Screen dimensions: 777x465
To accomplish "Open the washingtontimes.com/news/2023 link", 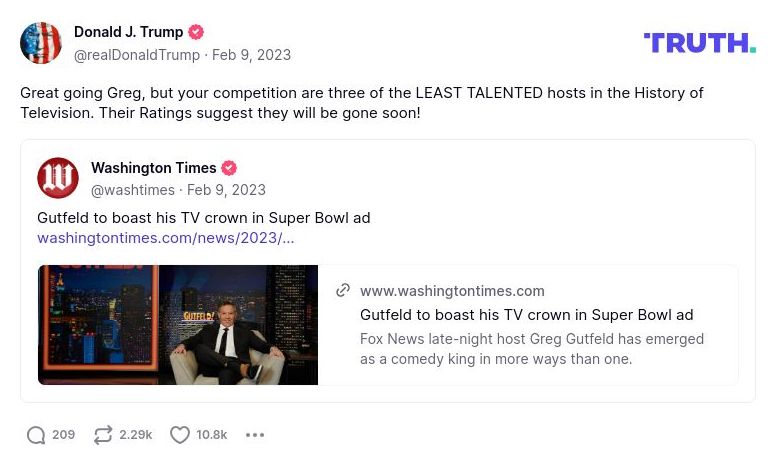I will (x=165, y=238).
